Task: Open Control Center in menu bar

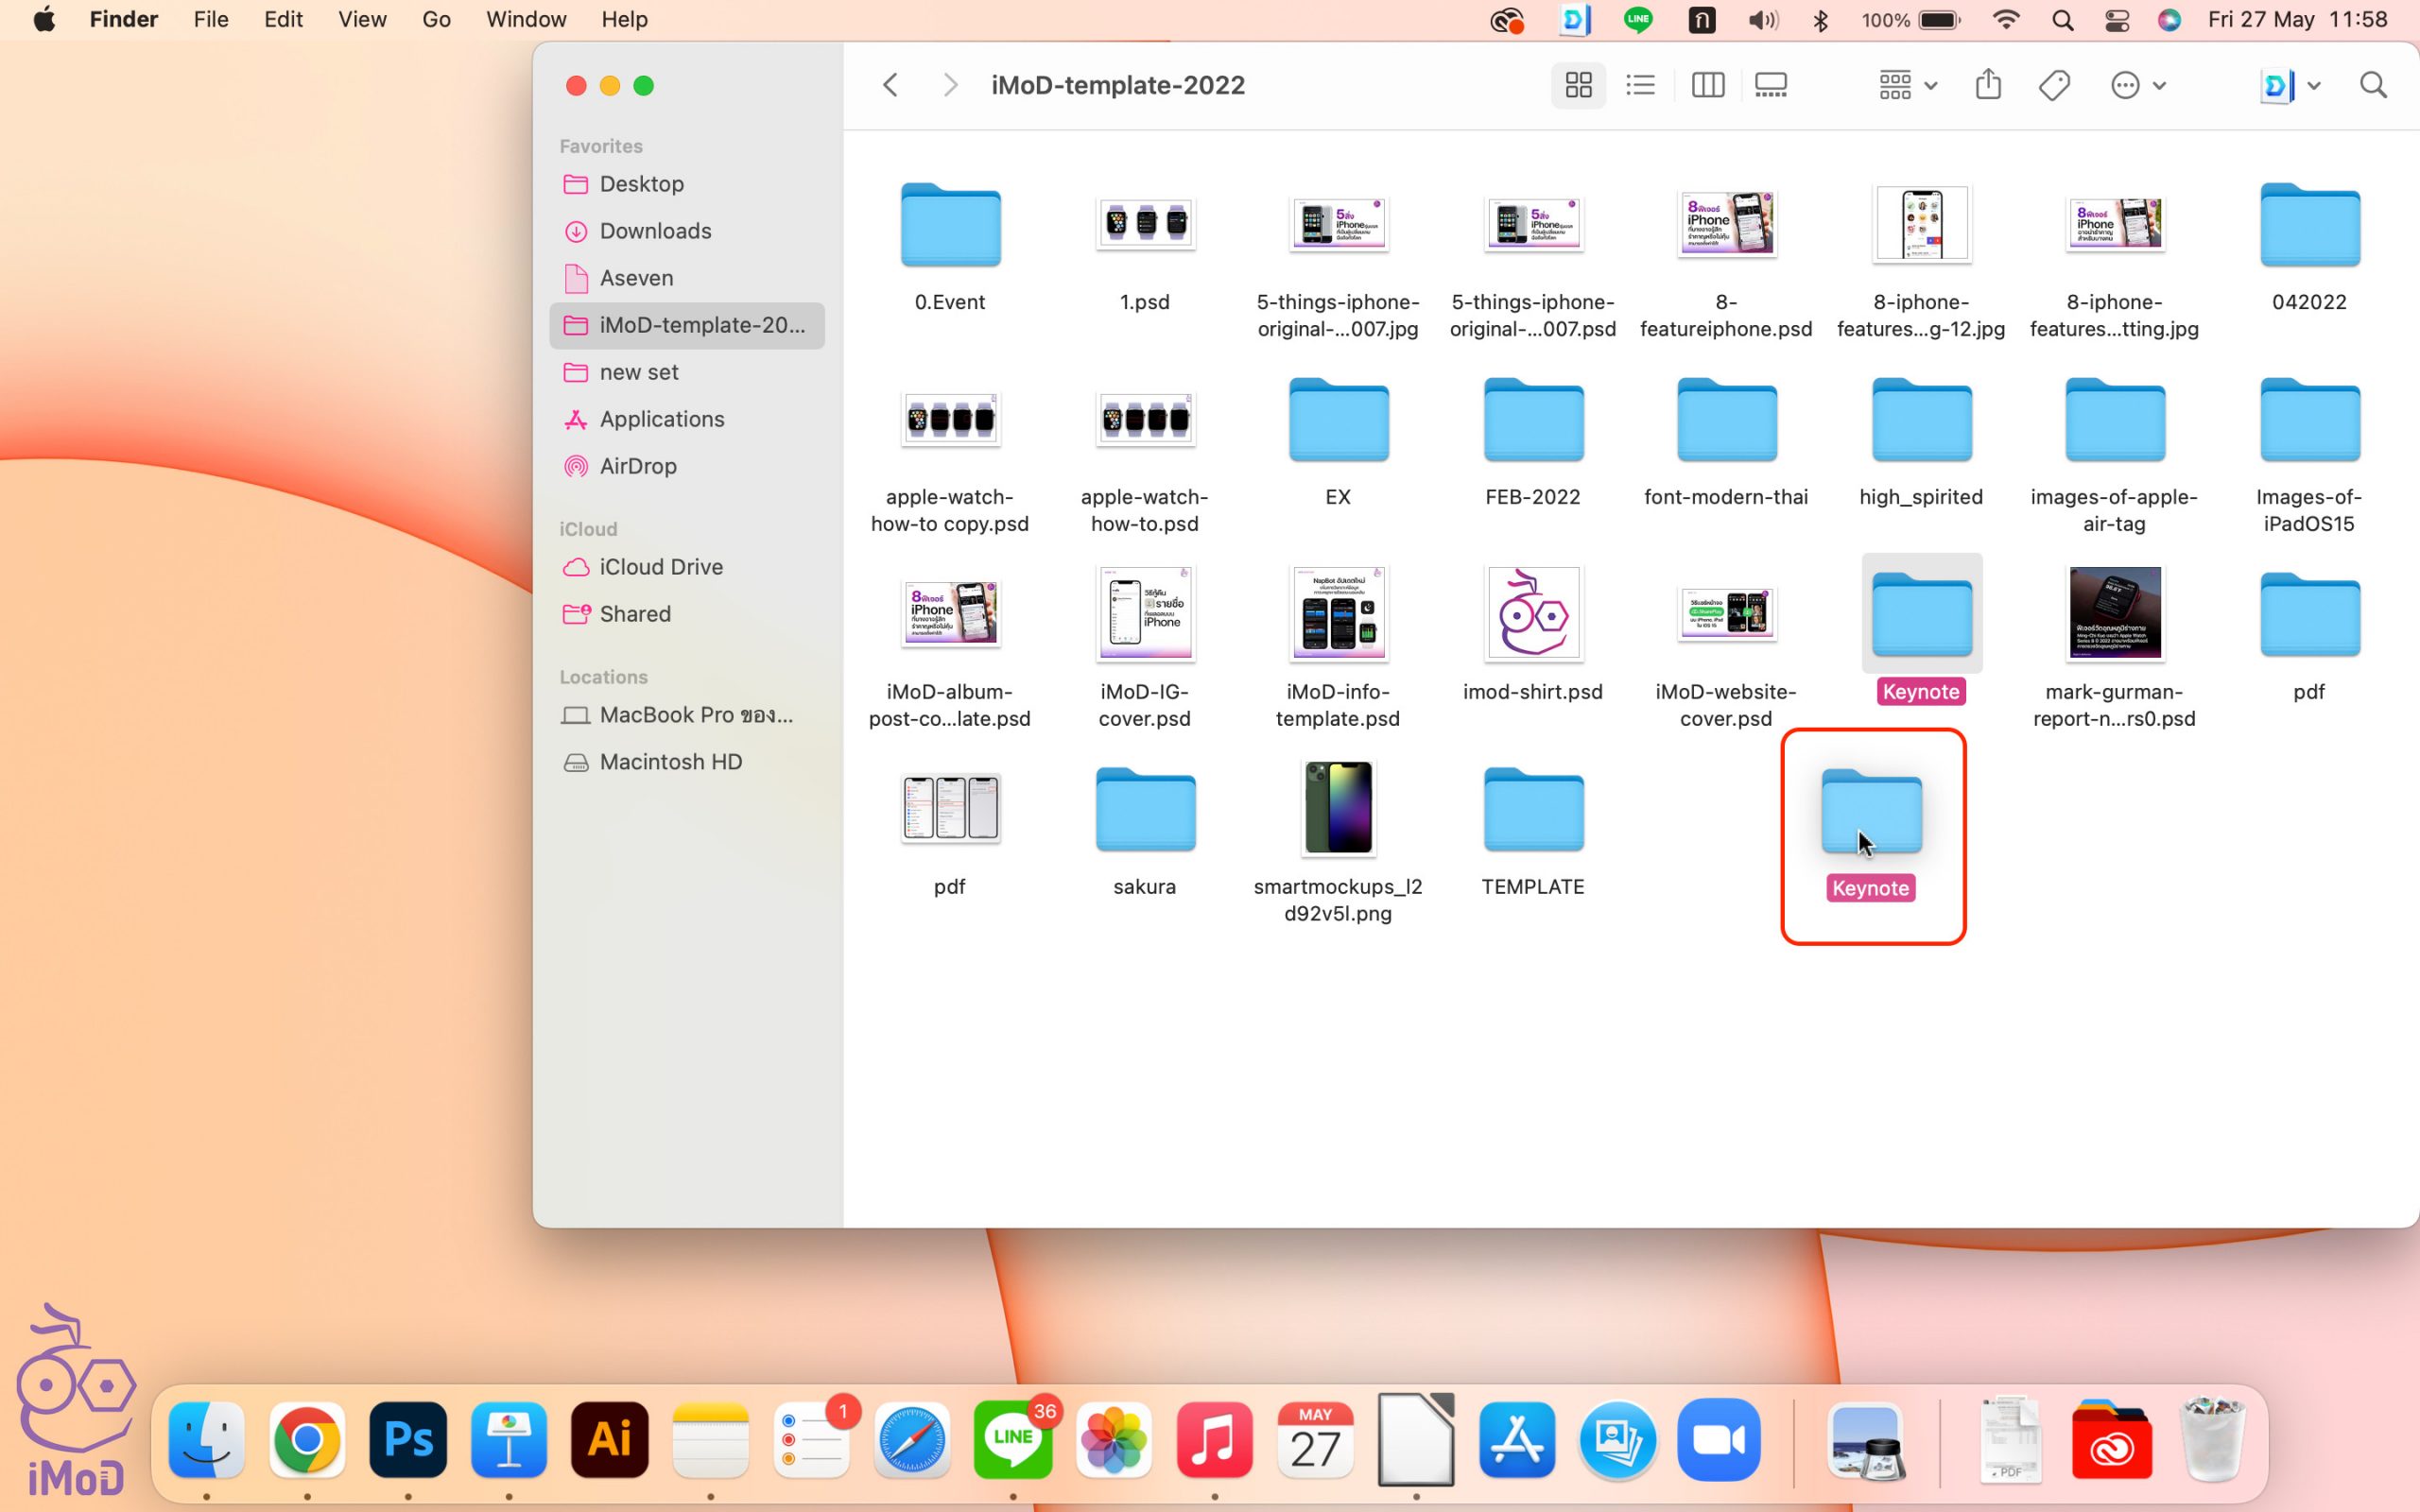Action: click(x=2116, y=20)
